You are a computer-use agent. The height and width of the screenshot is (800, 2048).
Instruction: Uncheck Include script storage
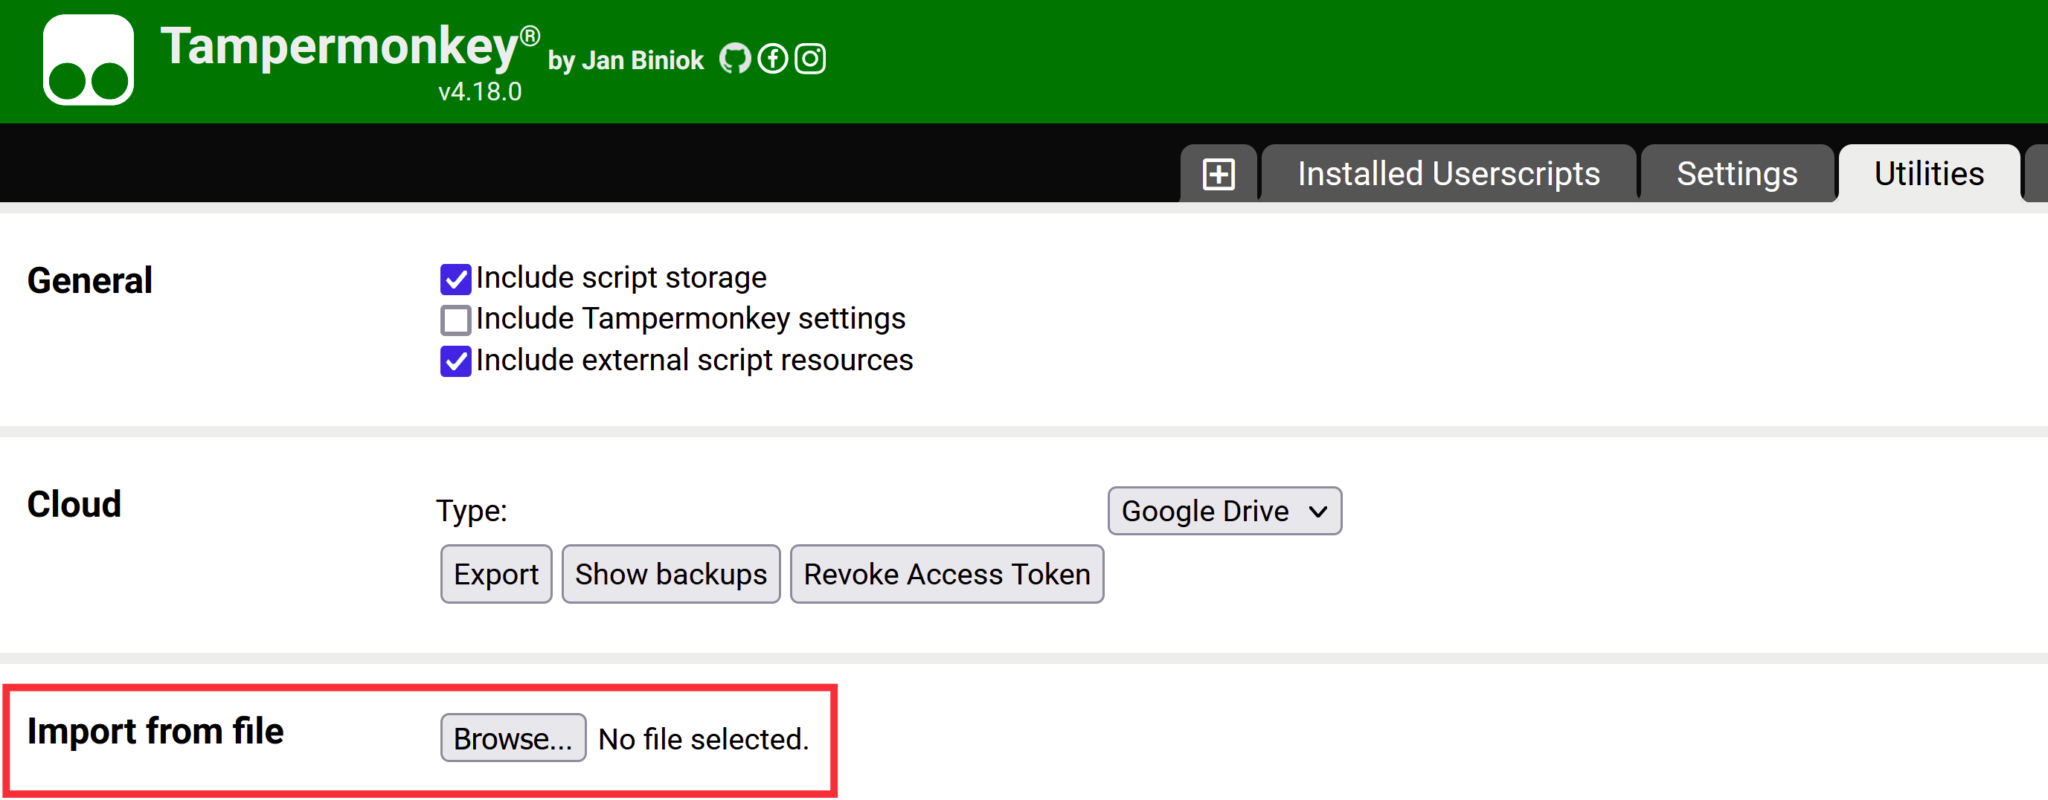pos(456,279)
